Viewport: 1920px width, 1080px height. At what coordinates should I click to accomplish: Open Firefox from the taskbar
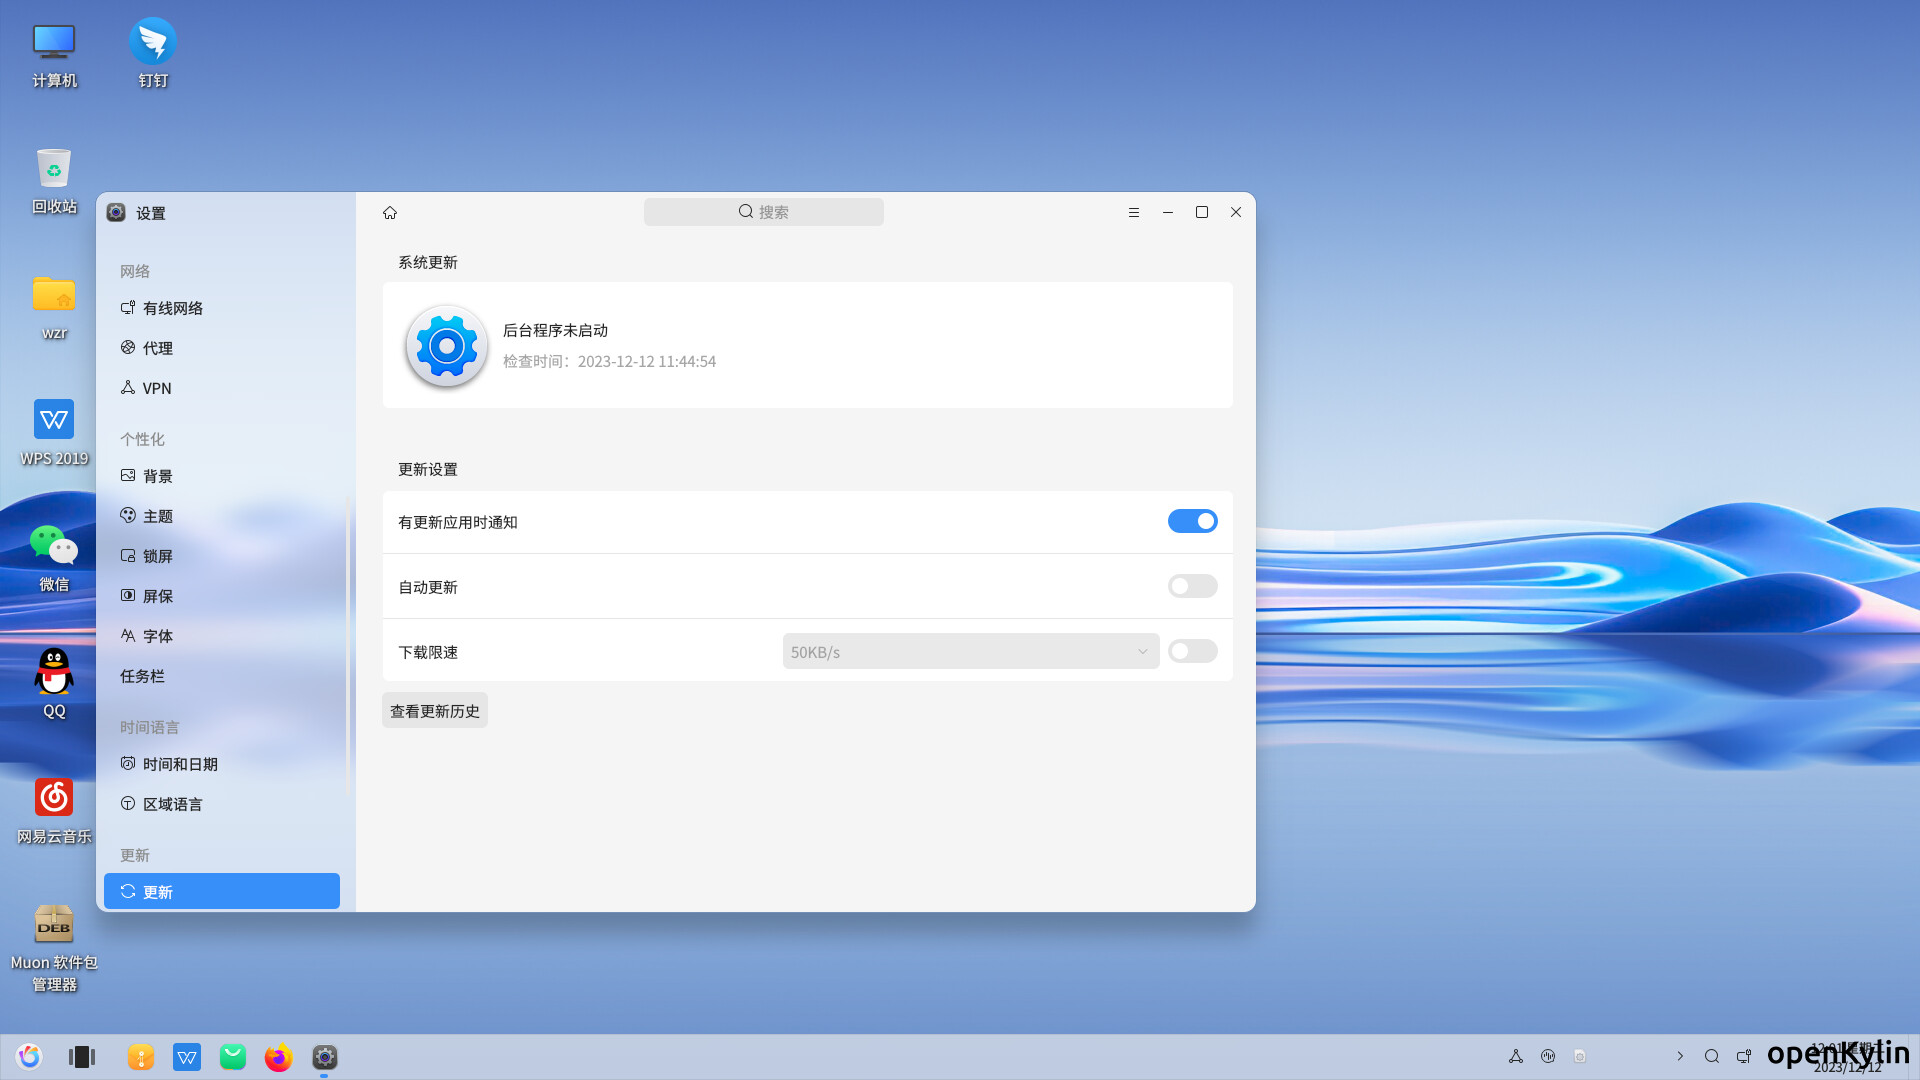[x=278, y=1057]
